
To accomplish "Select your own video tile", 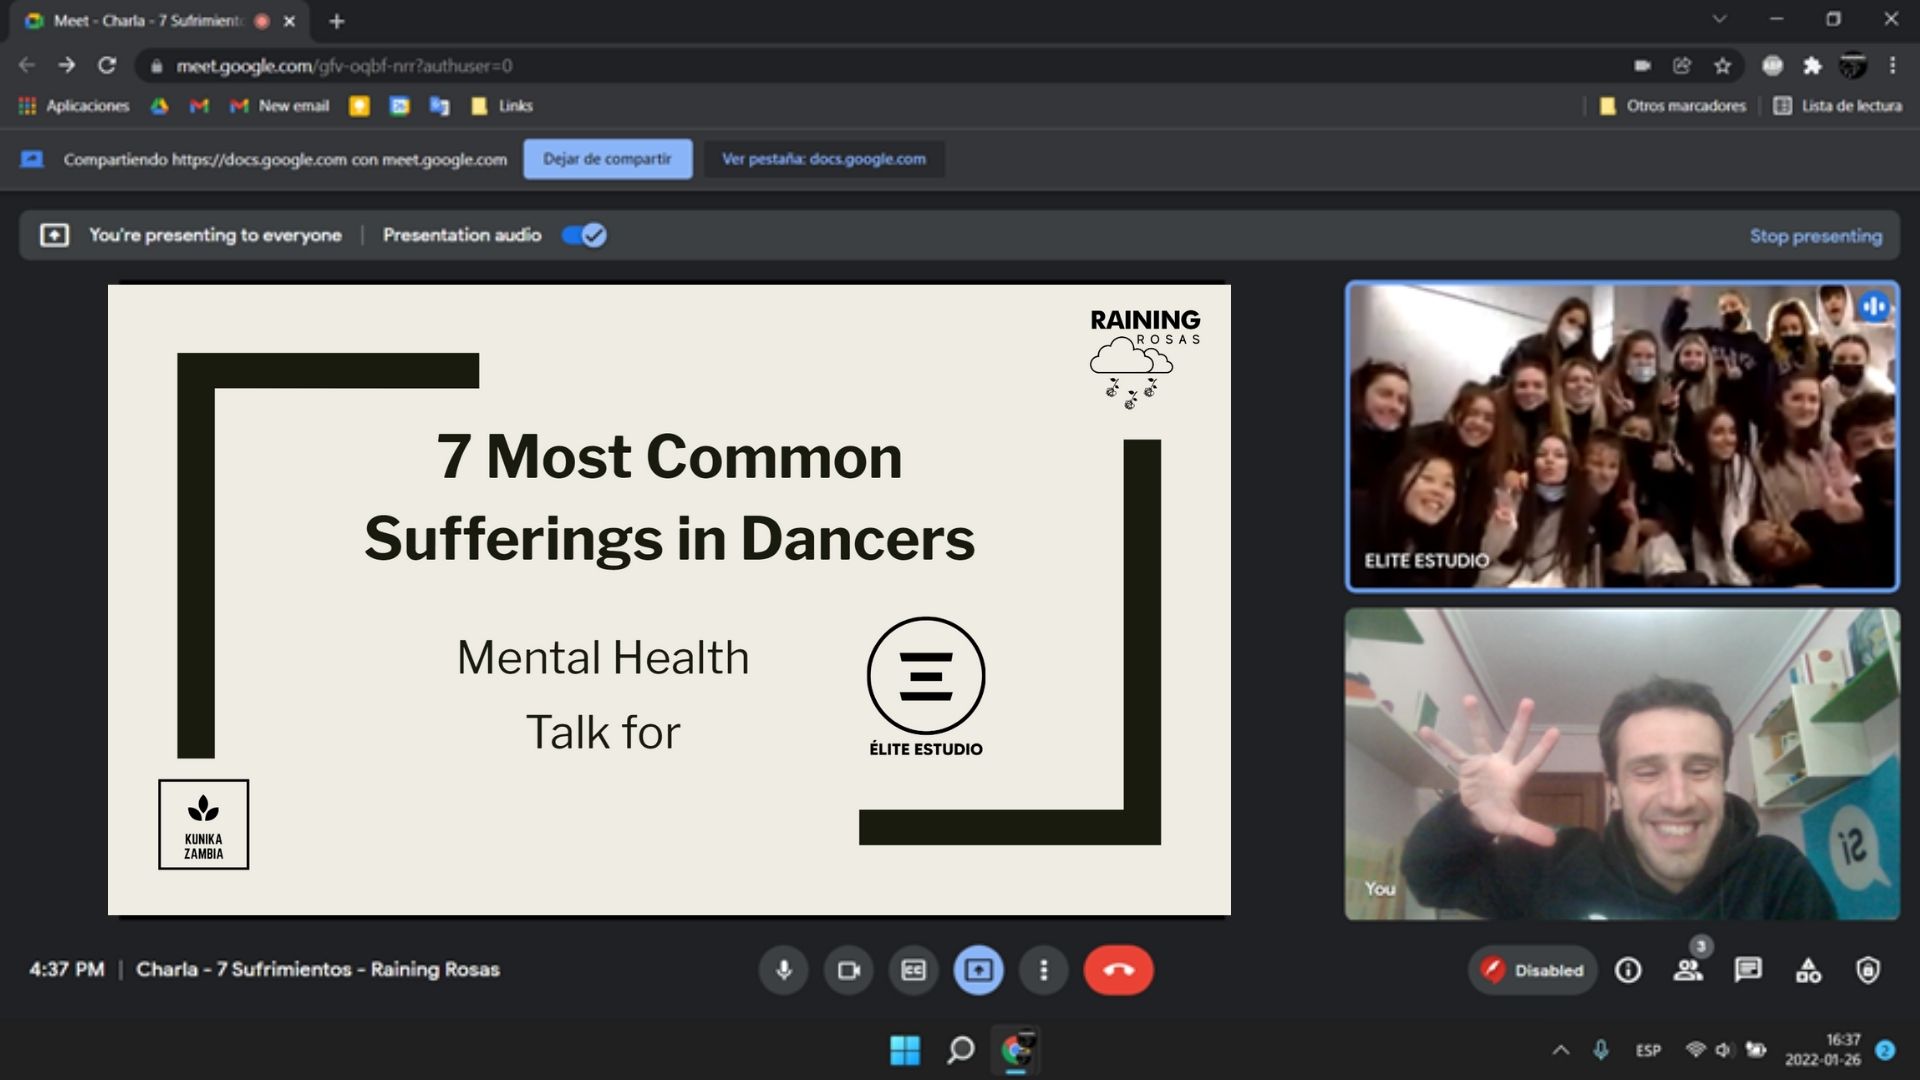I will (x=1622, y=764).
